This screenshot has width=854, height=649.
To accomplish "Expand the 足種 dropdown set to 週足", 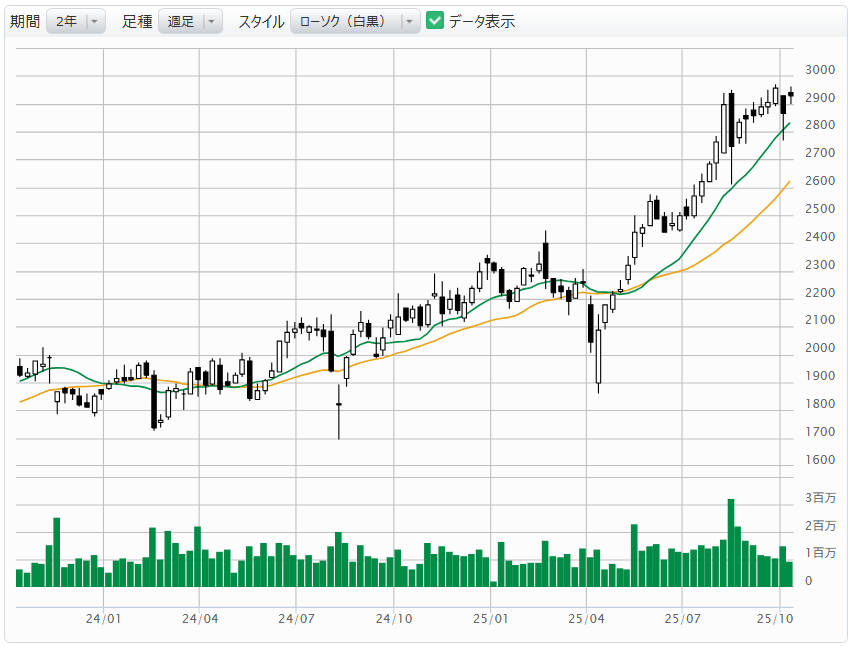I will click(x=190, y=21).
